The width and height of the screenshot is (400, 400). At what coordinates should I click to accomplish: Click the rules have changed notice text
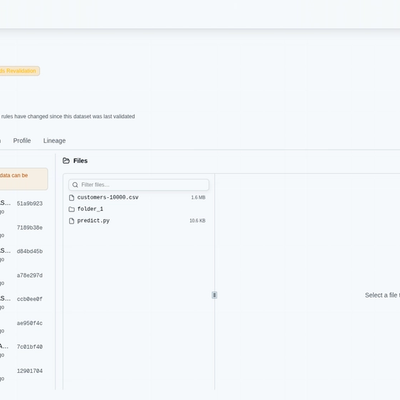(68, 116)
